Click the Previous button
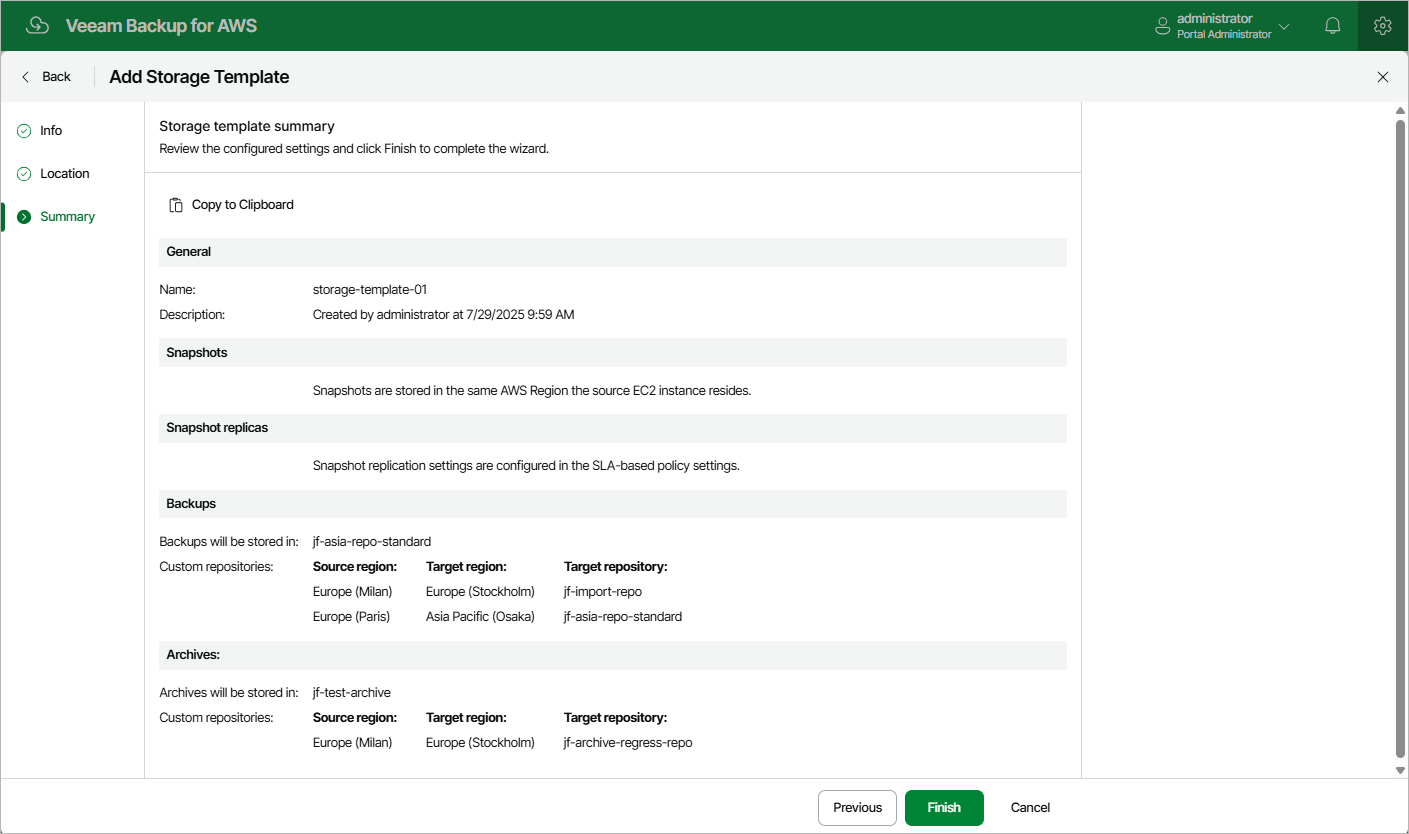This screenshot has width=1409, height=834. click(856, 807)
